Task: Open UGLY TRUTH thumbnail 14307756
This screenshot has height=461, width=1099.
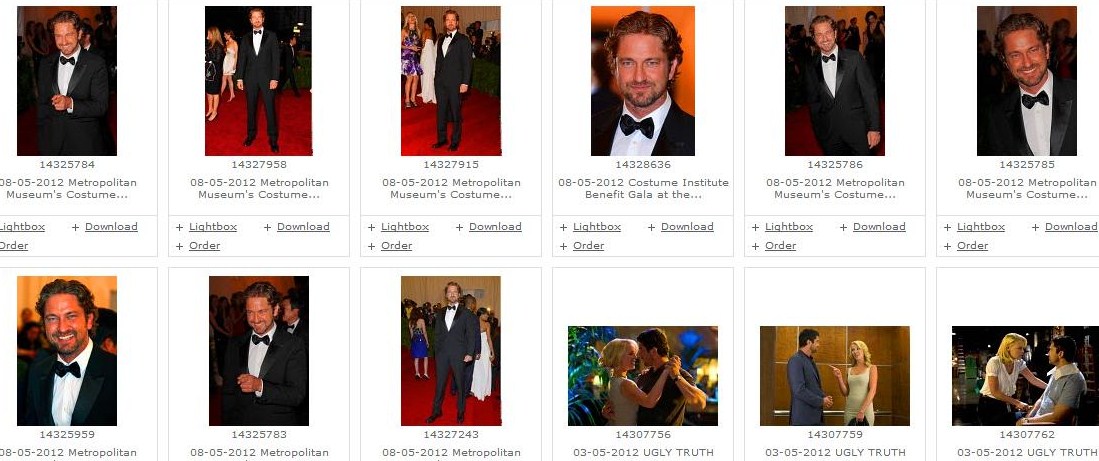Action: [x=643, y=376]
